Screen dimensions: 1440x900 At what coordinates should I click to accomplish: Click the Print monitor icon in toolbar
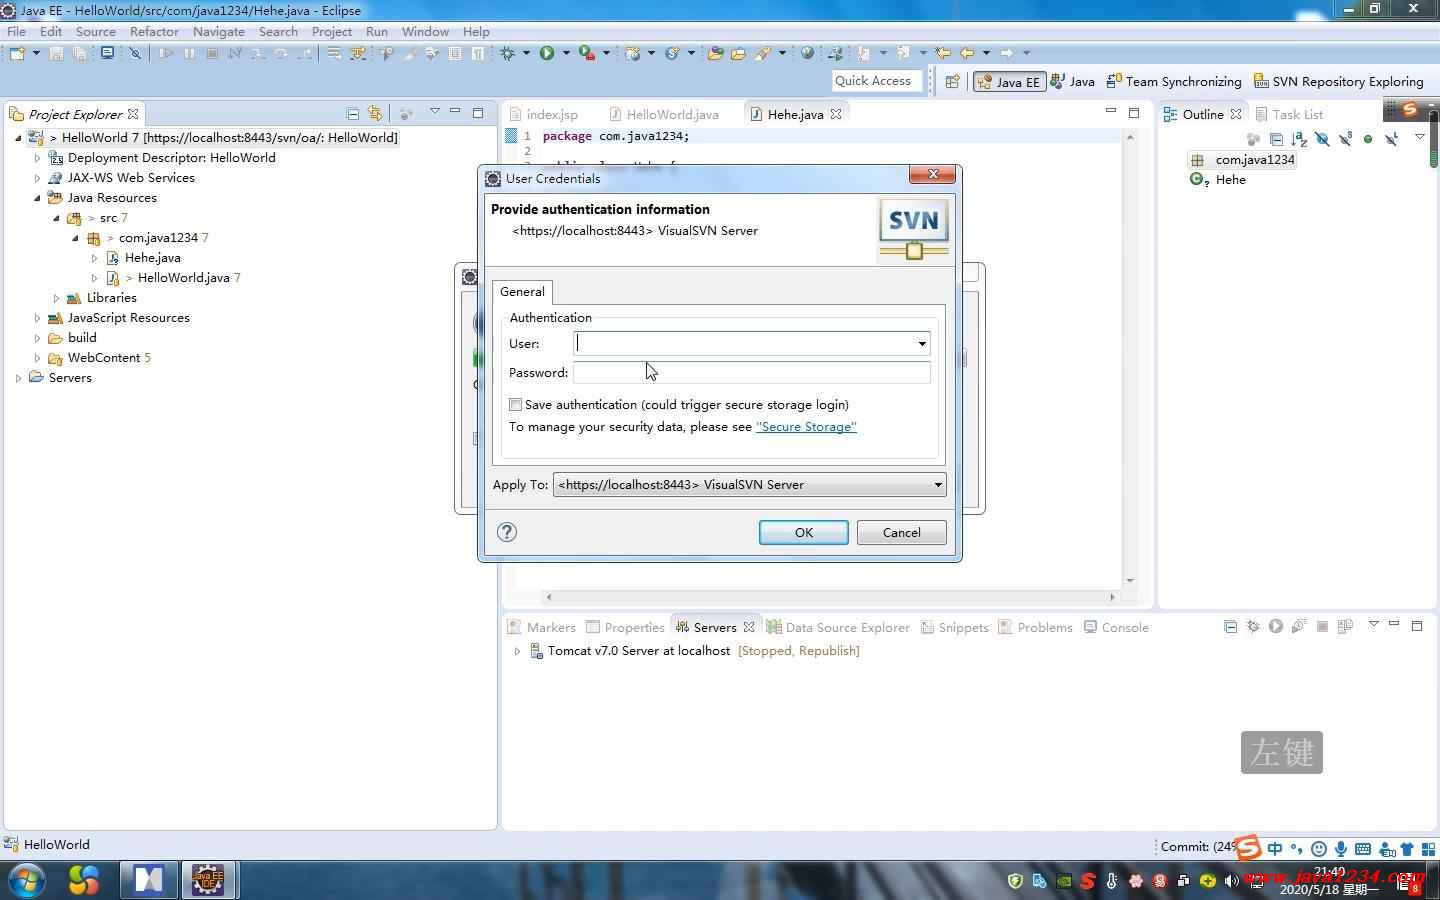click(107, 52)
